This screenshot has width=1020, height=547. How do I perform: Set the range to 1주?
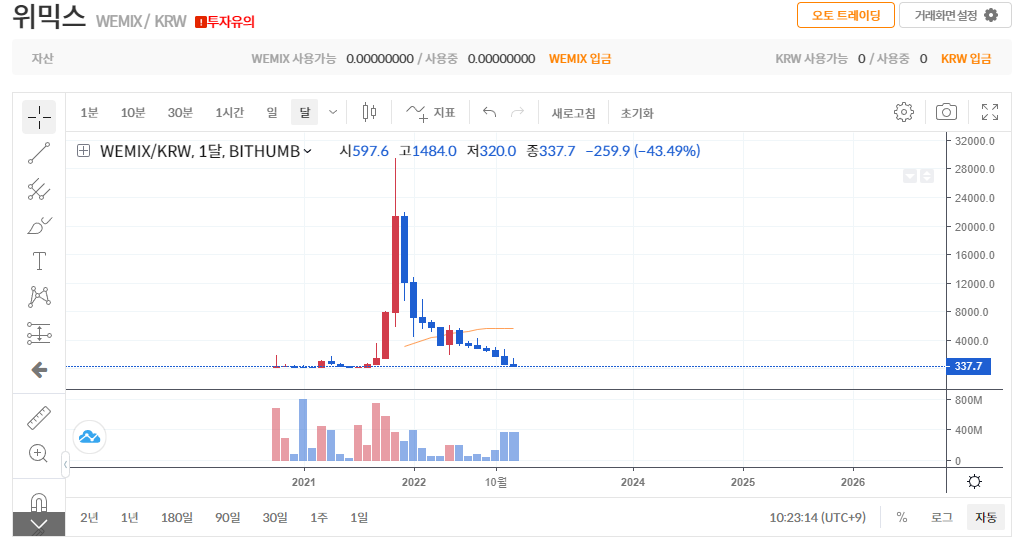319,518
